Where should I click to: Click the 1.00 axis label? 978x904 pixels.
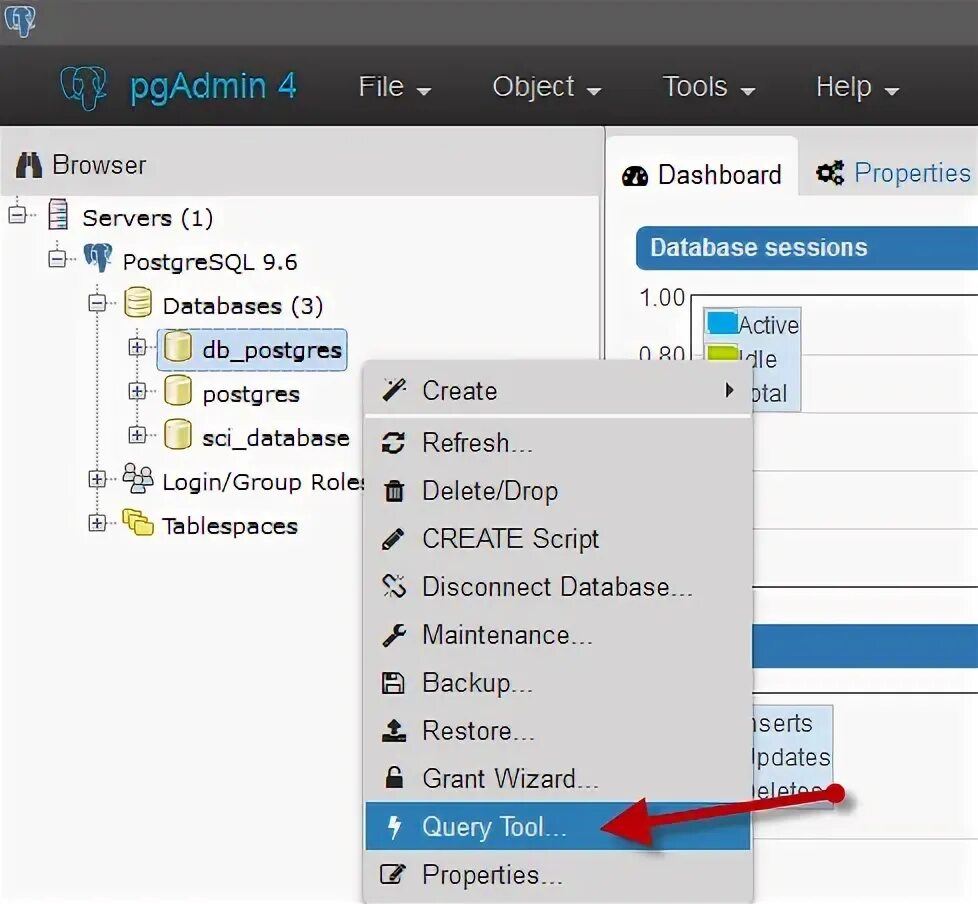(662, 298)
